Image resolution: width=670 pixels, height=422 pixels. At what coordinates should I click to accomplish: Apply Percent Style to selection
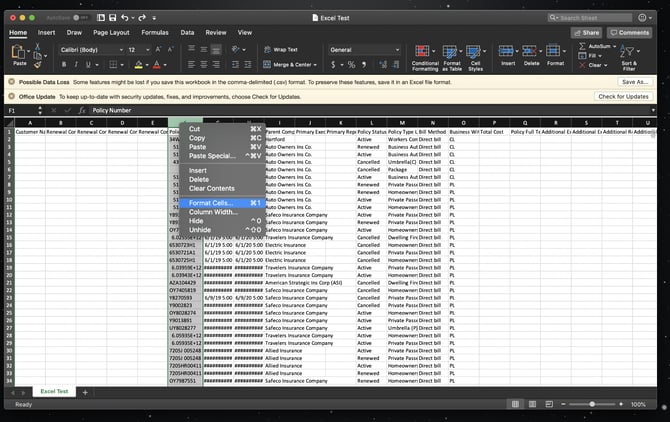(x=351, y=64)
